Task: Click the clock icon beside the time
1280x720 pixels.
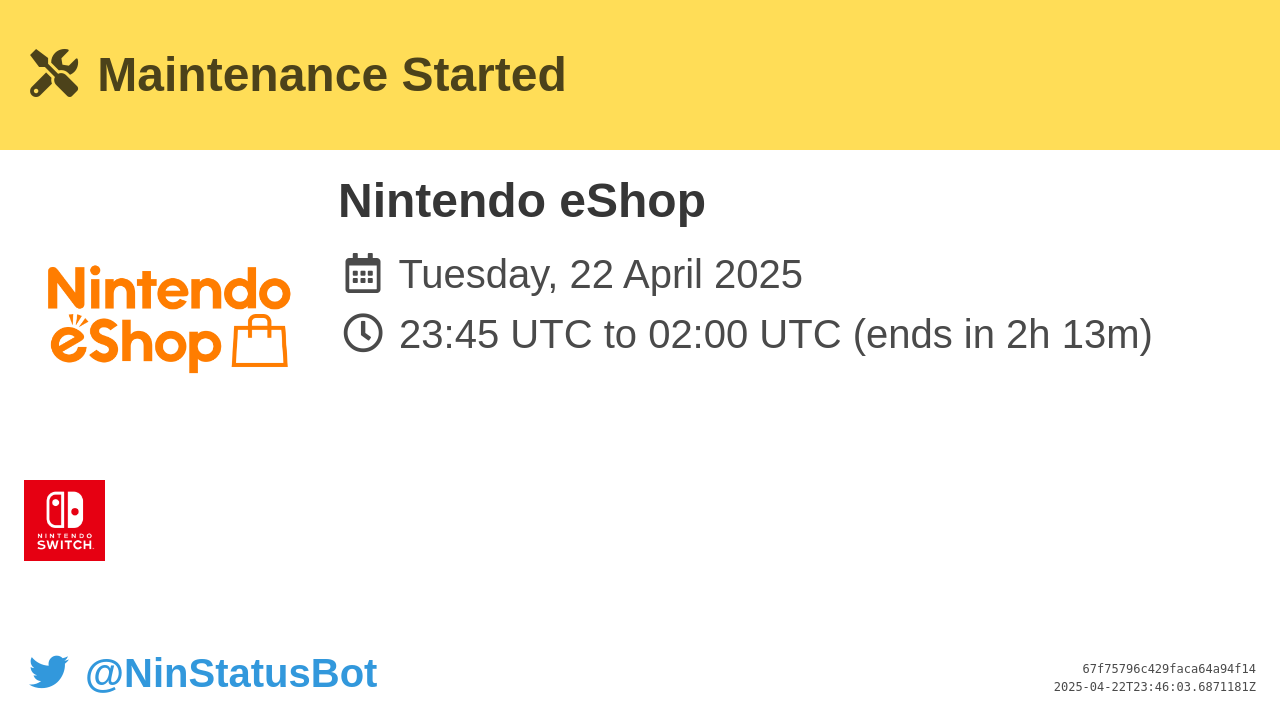Action: [x=363, y=333]
